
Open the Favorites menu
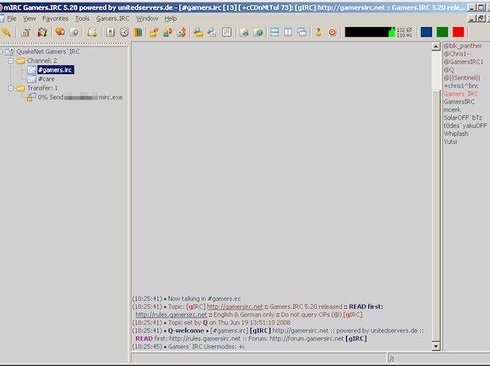(x=55, y=19)
